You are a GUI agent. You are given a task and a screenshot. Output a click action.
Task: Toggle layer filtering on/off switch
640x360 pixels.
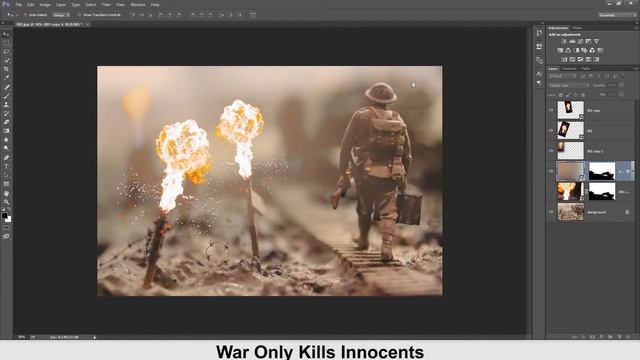(x=623, y=76)
